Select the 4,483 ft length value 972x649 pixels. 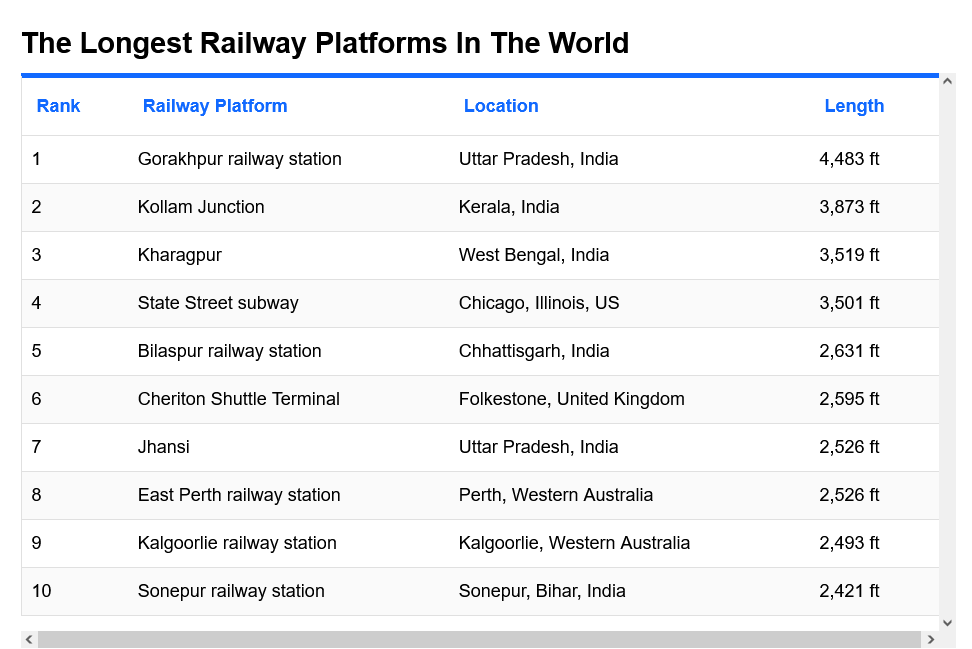(849, 159)
